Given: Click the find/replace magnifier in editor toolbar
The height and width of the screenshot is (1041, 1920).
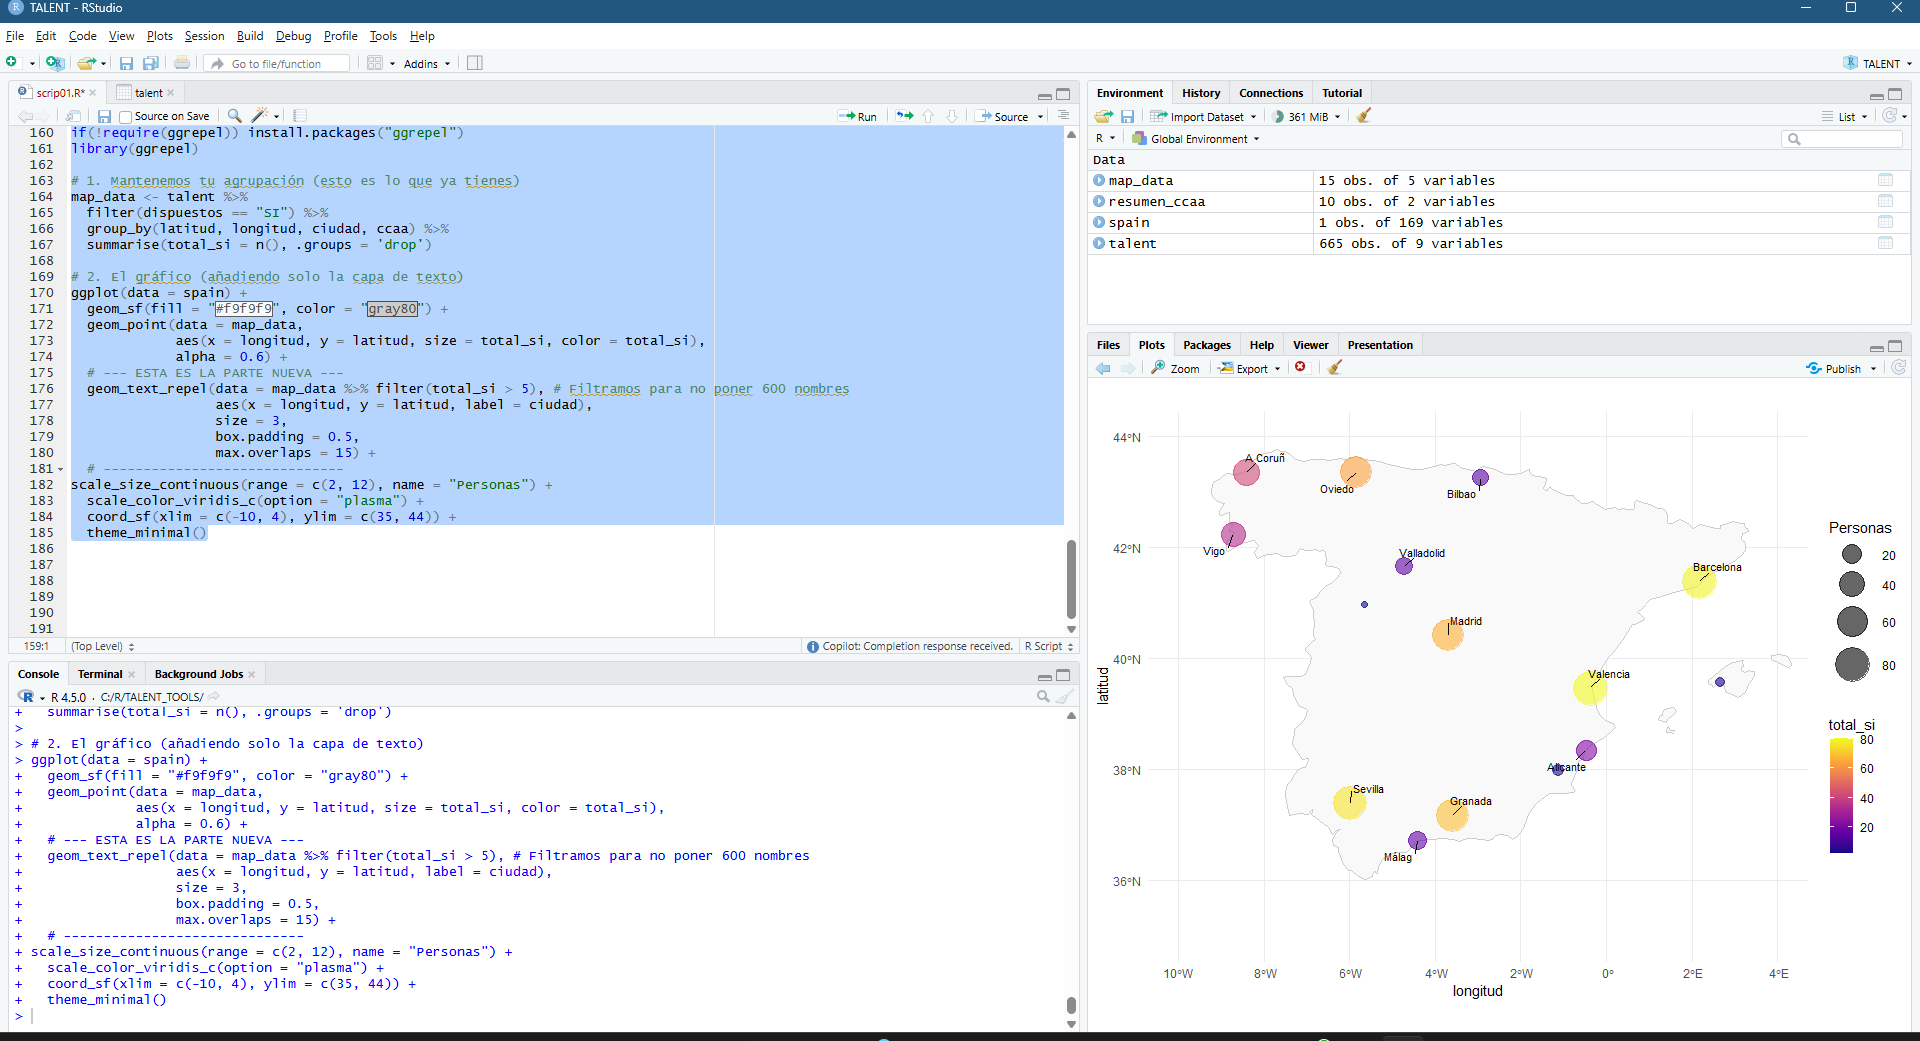Looking at the screenshot, I should (234, 116).
